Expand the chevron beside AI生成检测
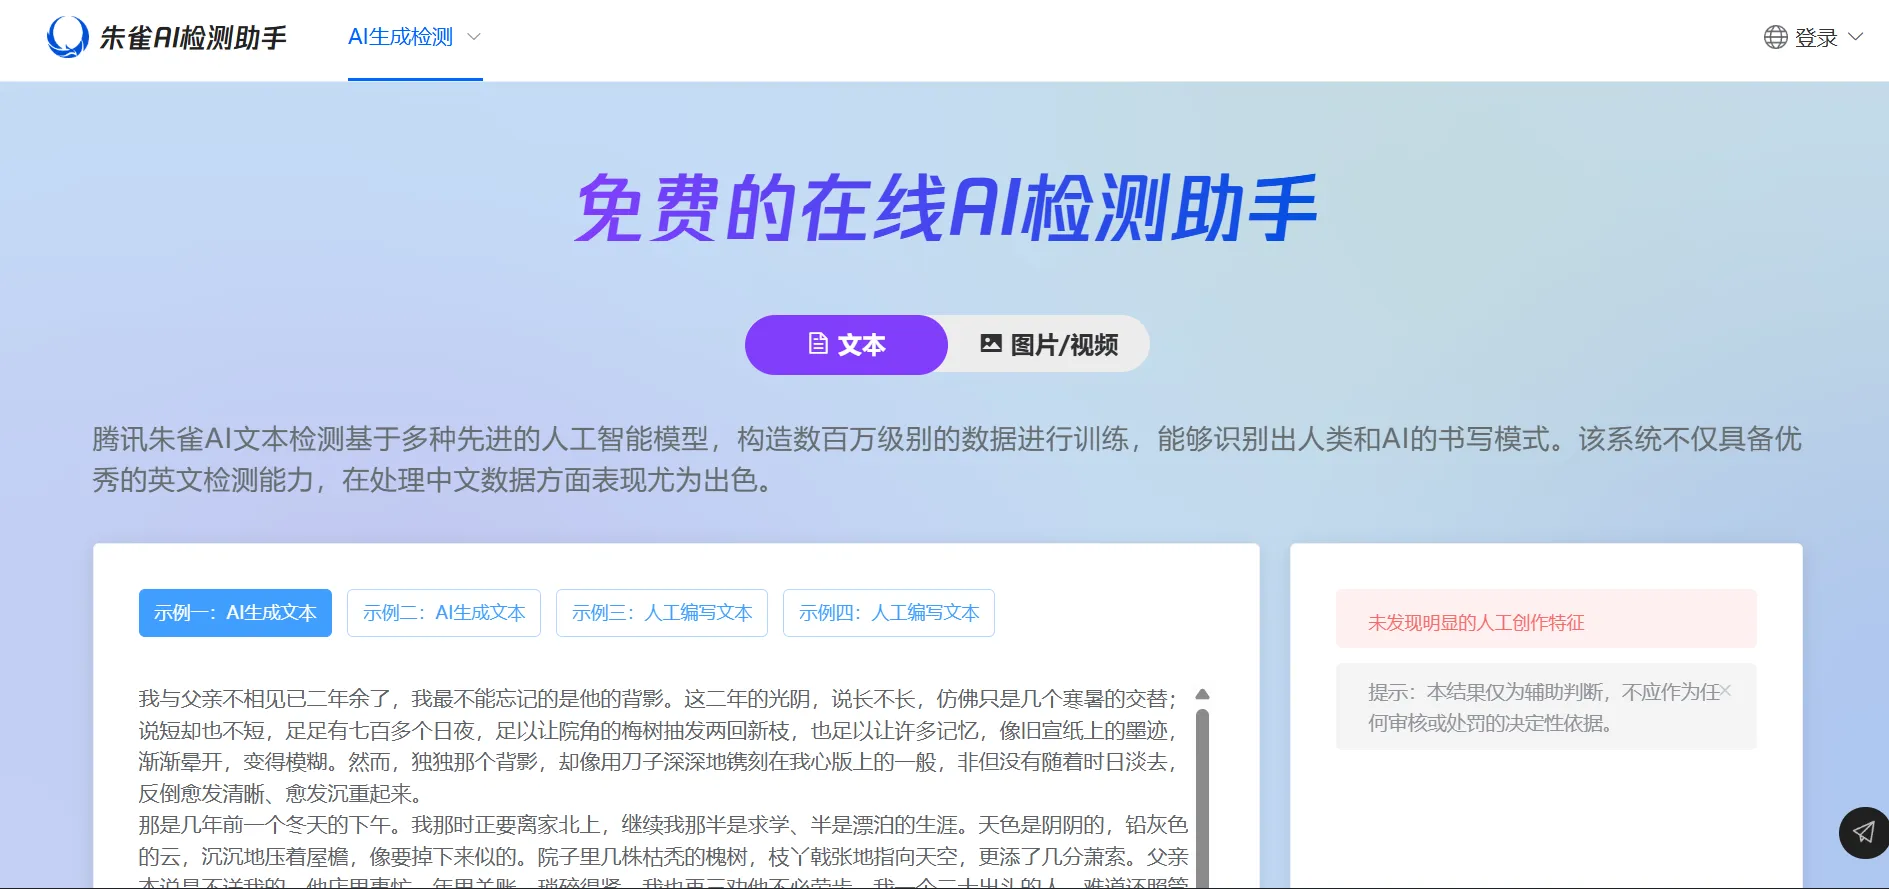This screenshot has height=889, width=1889. 474,37
